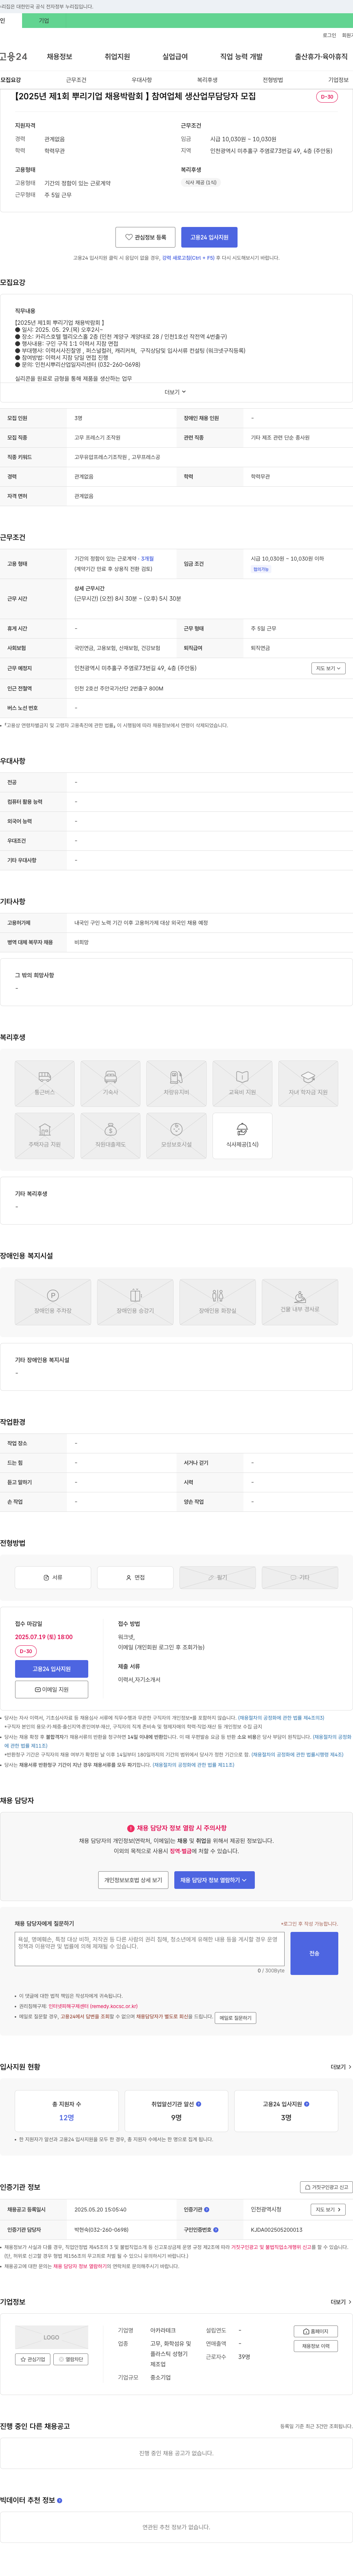Viewport: 353px width, 2576px height.
Task: Switch to the 전형방법 section tab
Action: click(x=273, y=80)
